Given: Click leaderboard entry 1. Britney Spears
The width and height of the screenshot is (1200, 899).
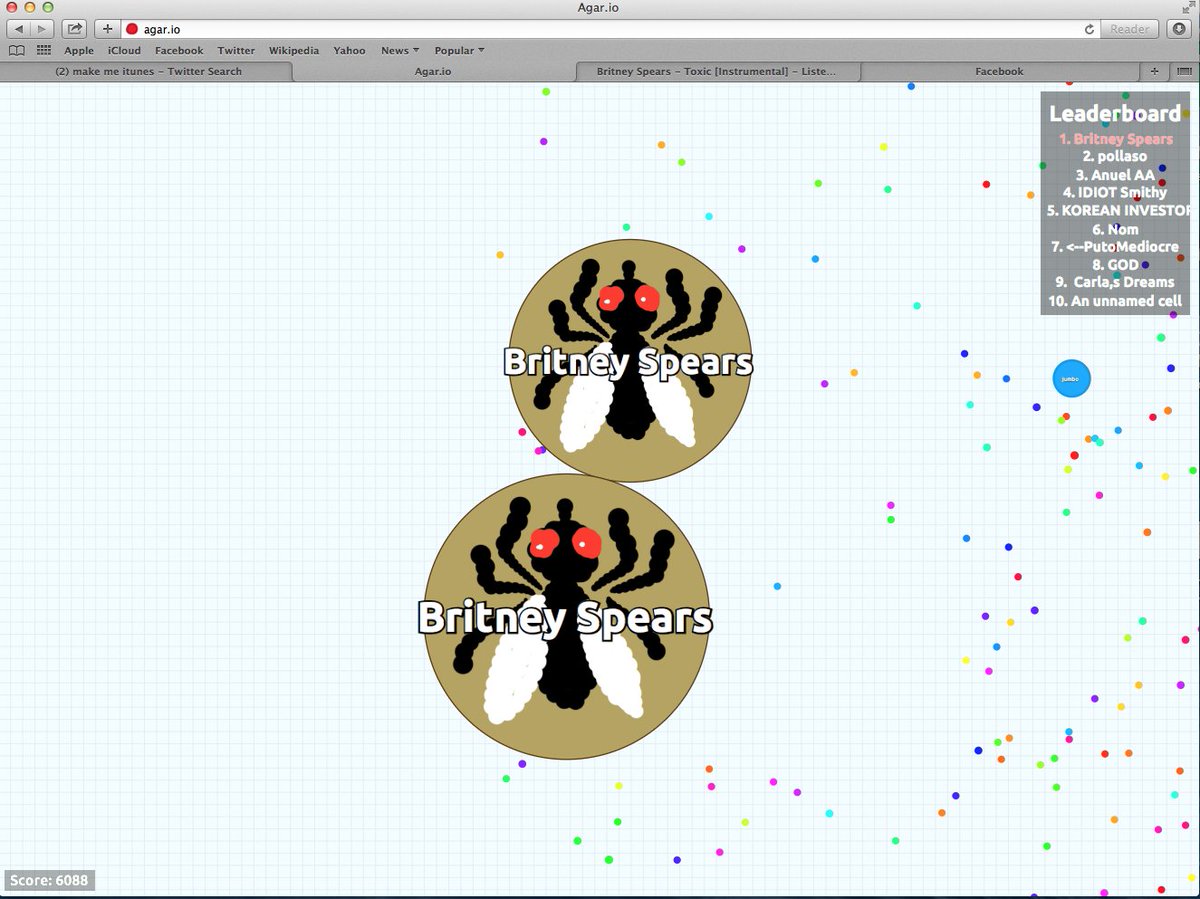Looking at the screenshot, I should (x=1116, y=139).
